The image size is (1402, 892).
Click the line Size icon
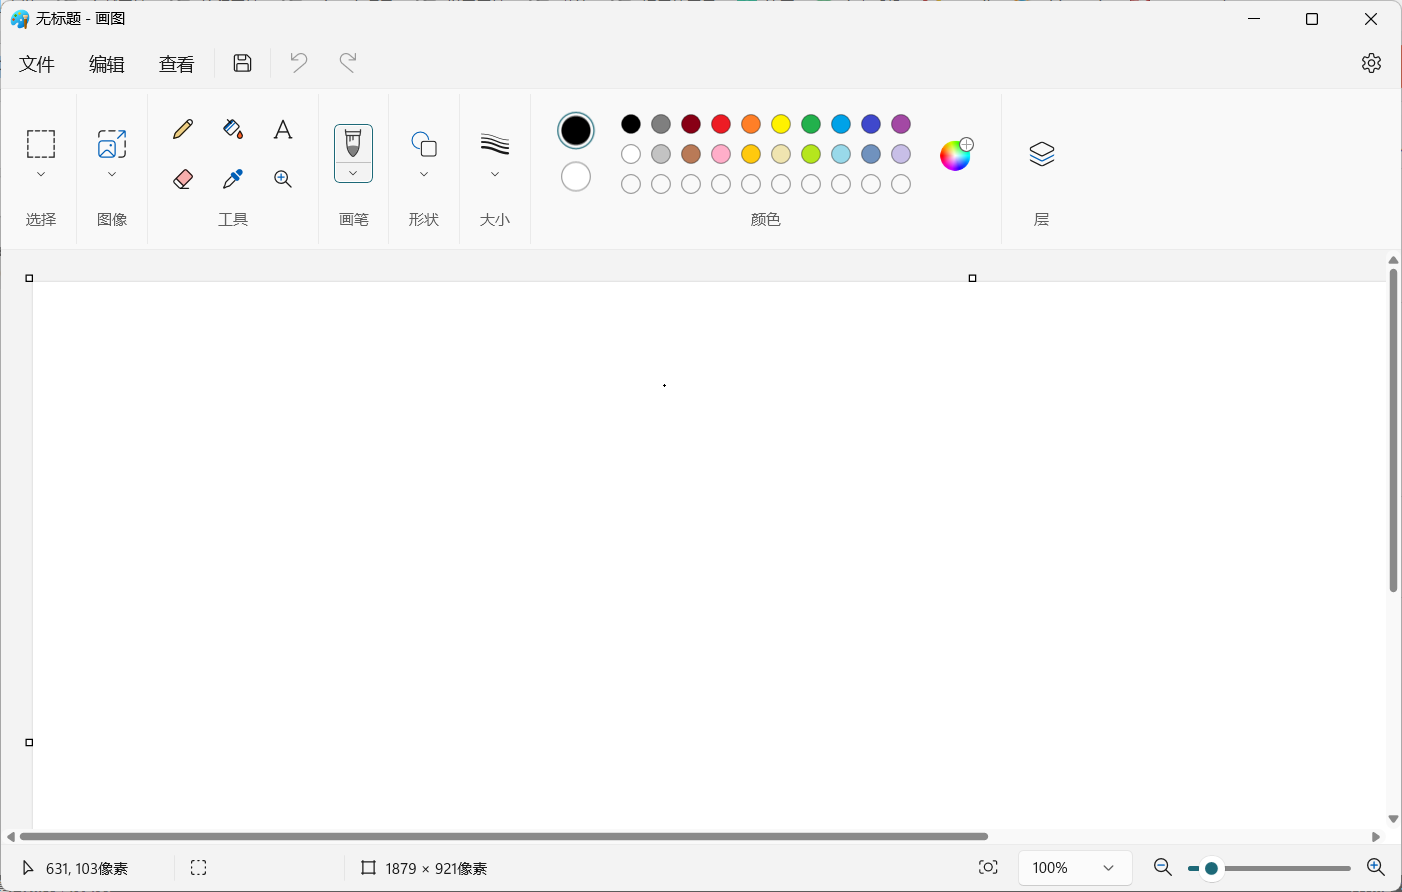(x=495, y=144)
